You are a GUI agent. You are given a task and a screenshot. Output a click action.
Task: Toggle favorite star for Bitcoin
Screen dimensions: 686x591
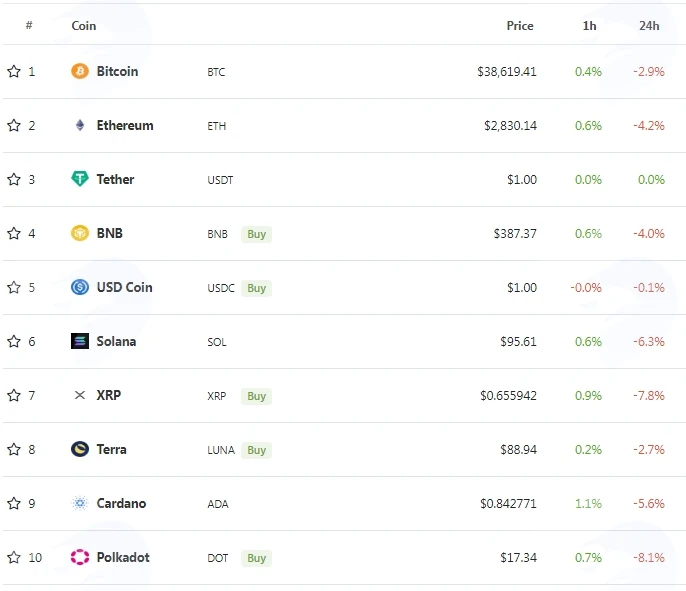pos(14,71)
